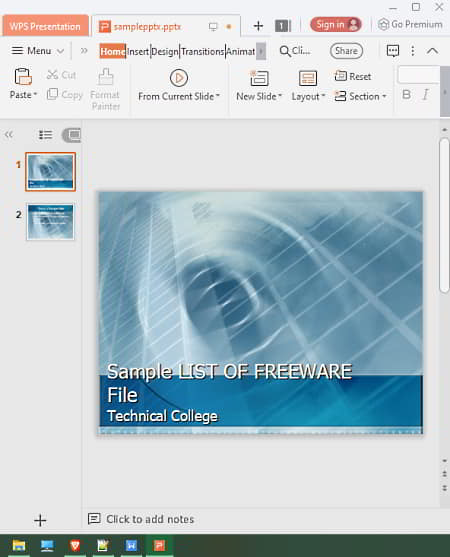Select slide 2 thumbnail
The width and height of the screenshot is (450, 557).
click(50, 222)
